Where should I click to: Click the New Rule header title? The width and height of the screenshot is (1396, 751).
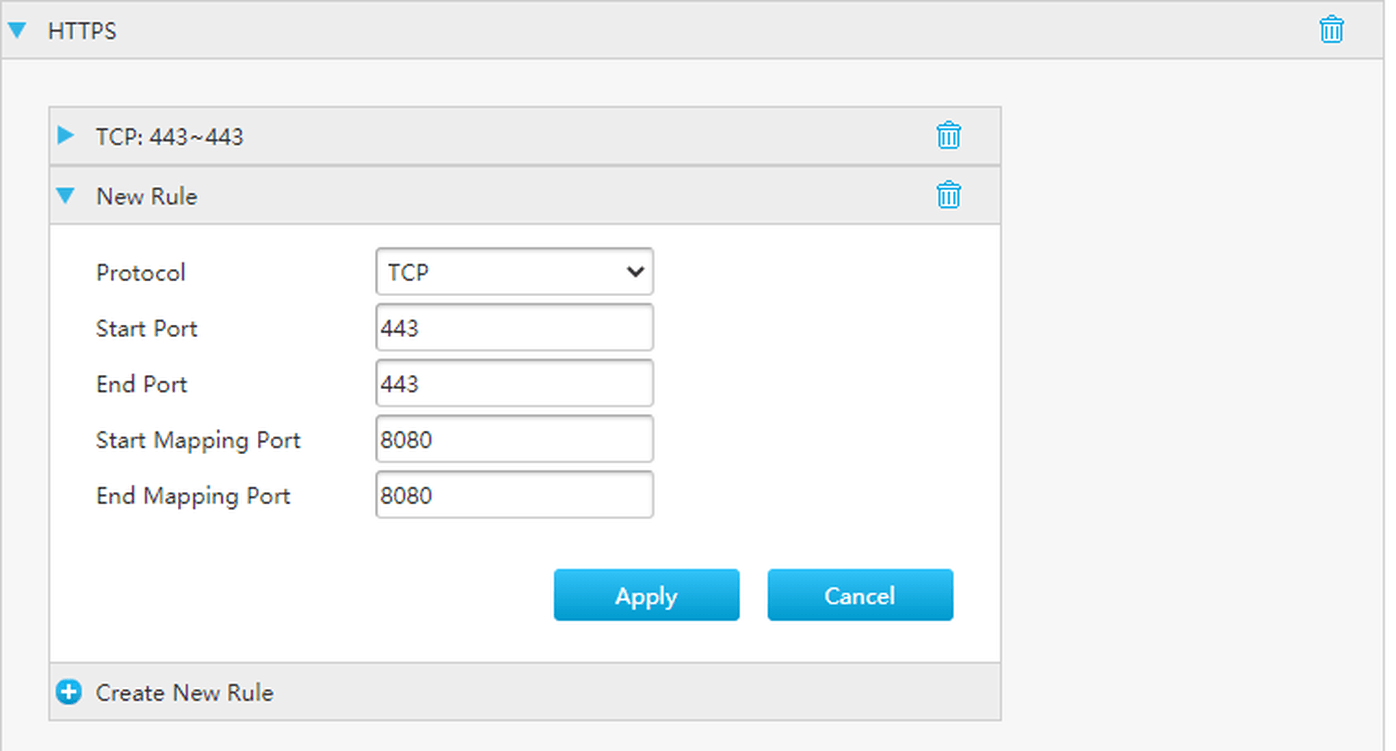pyautogui.click(x=146, y=197)
